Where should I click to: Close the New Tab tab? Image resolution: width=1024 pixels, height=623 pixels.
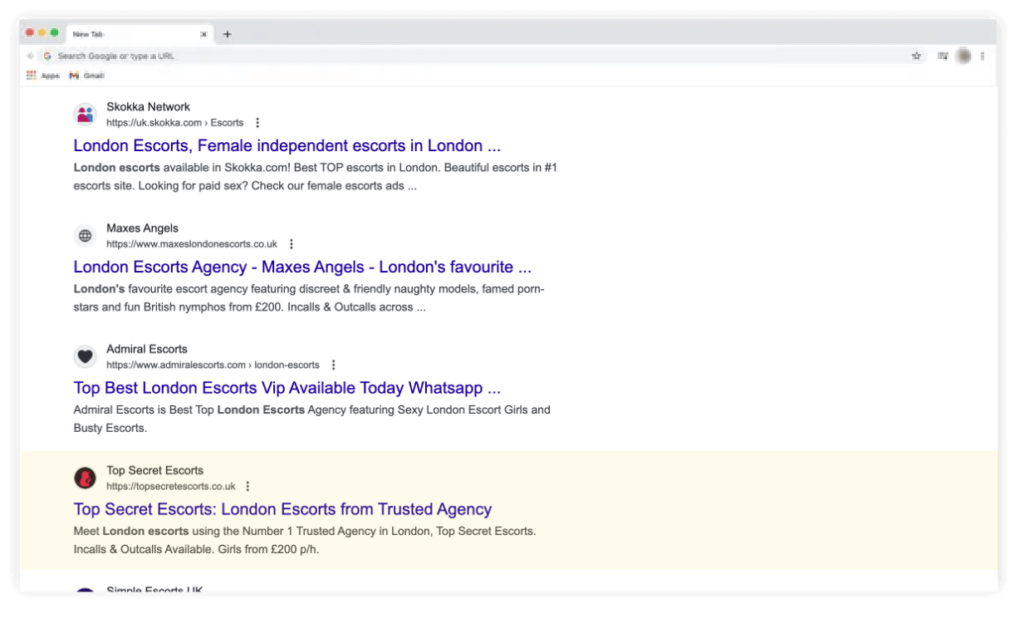click(x=204, y=34)
